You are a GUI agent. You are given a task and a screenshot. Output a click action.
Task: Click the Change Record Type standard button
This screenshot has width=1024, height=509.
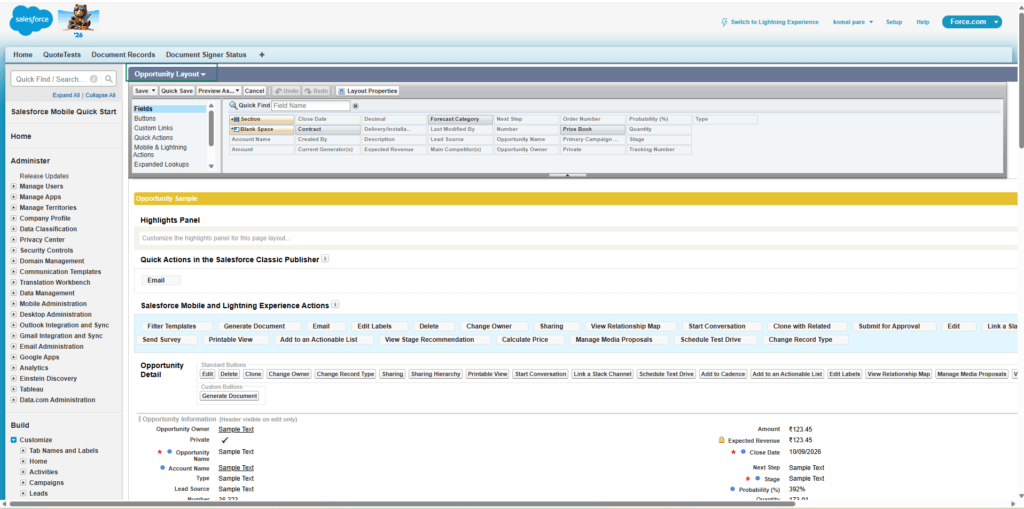[x=345, y=374]
